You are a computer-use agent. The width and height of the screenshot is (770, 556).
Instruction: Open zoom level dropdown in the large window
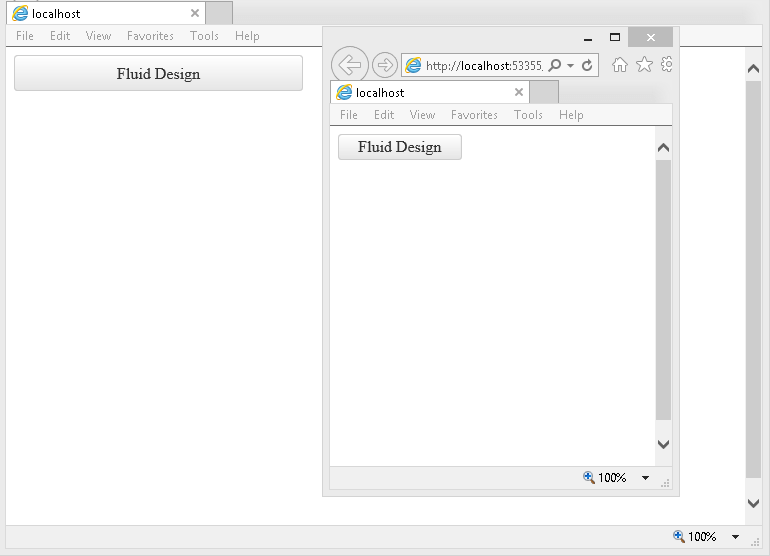point(736,537)
